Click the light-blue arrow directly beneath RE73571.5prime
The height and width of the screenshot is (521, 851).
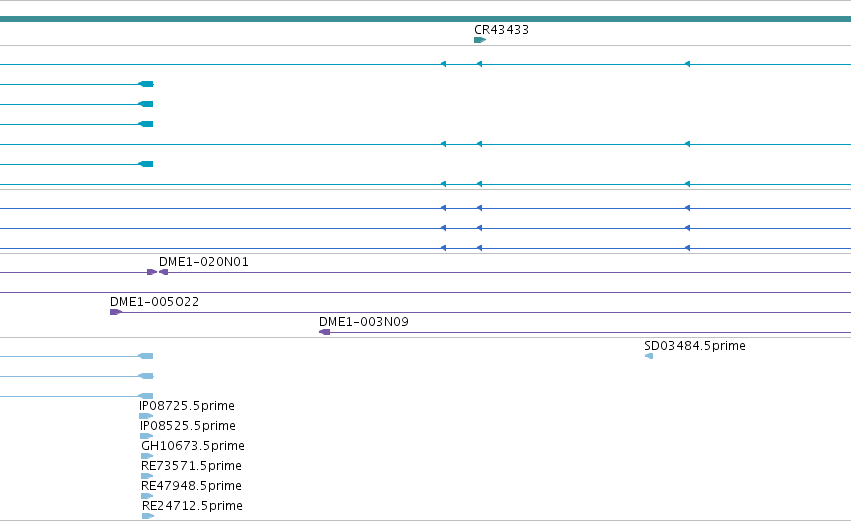pyautogui.click(x=147, y=476)
